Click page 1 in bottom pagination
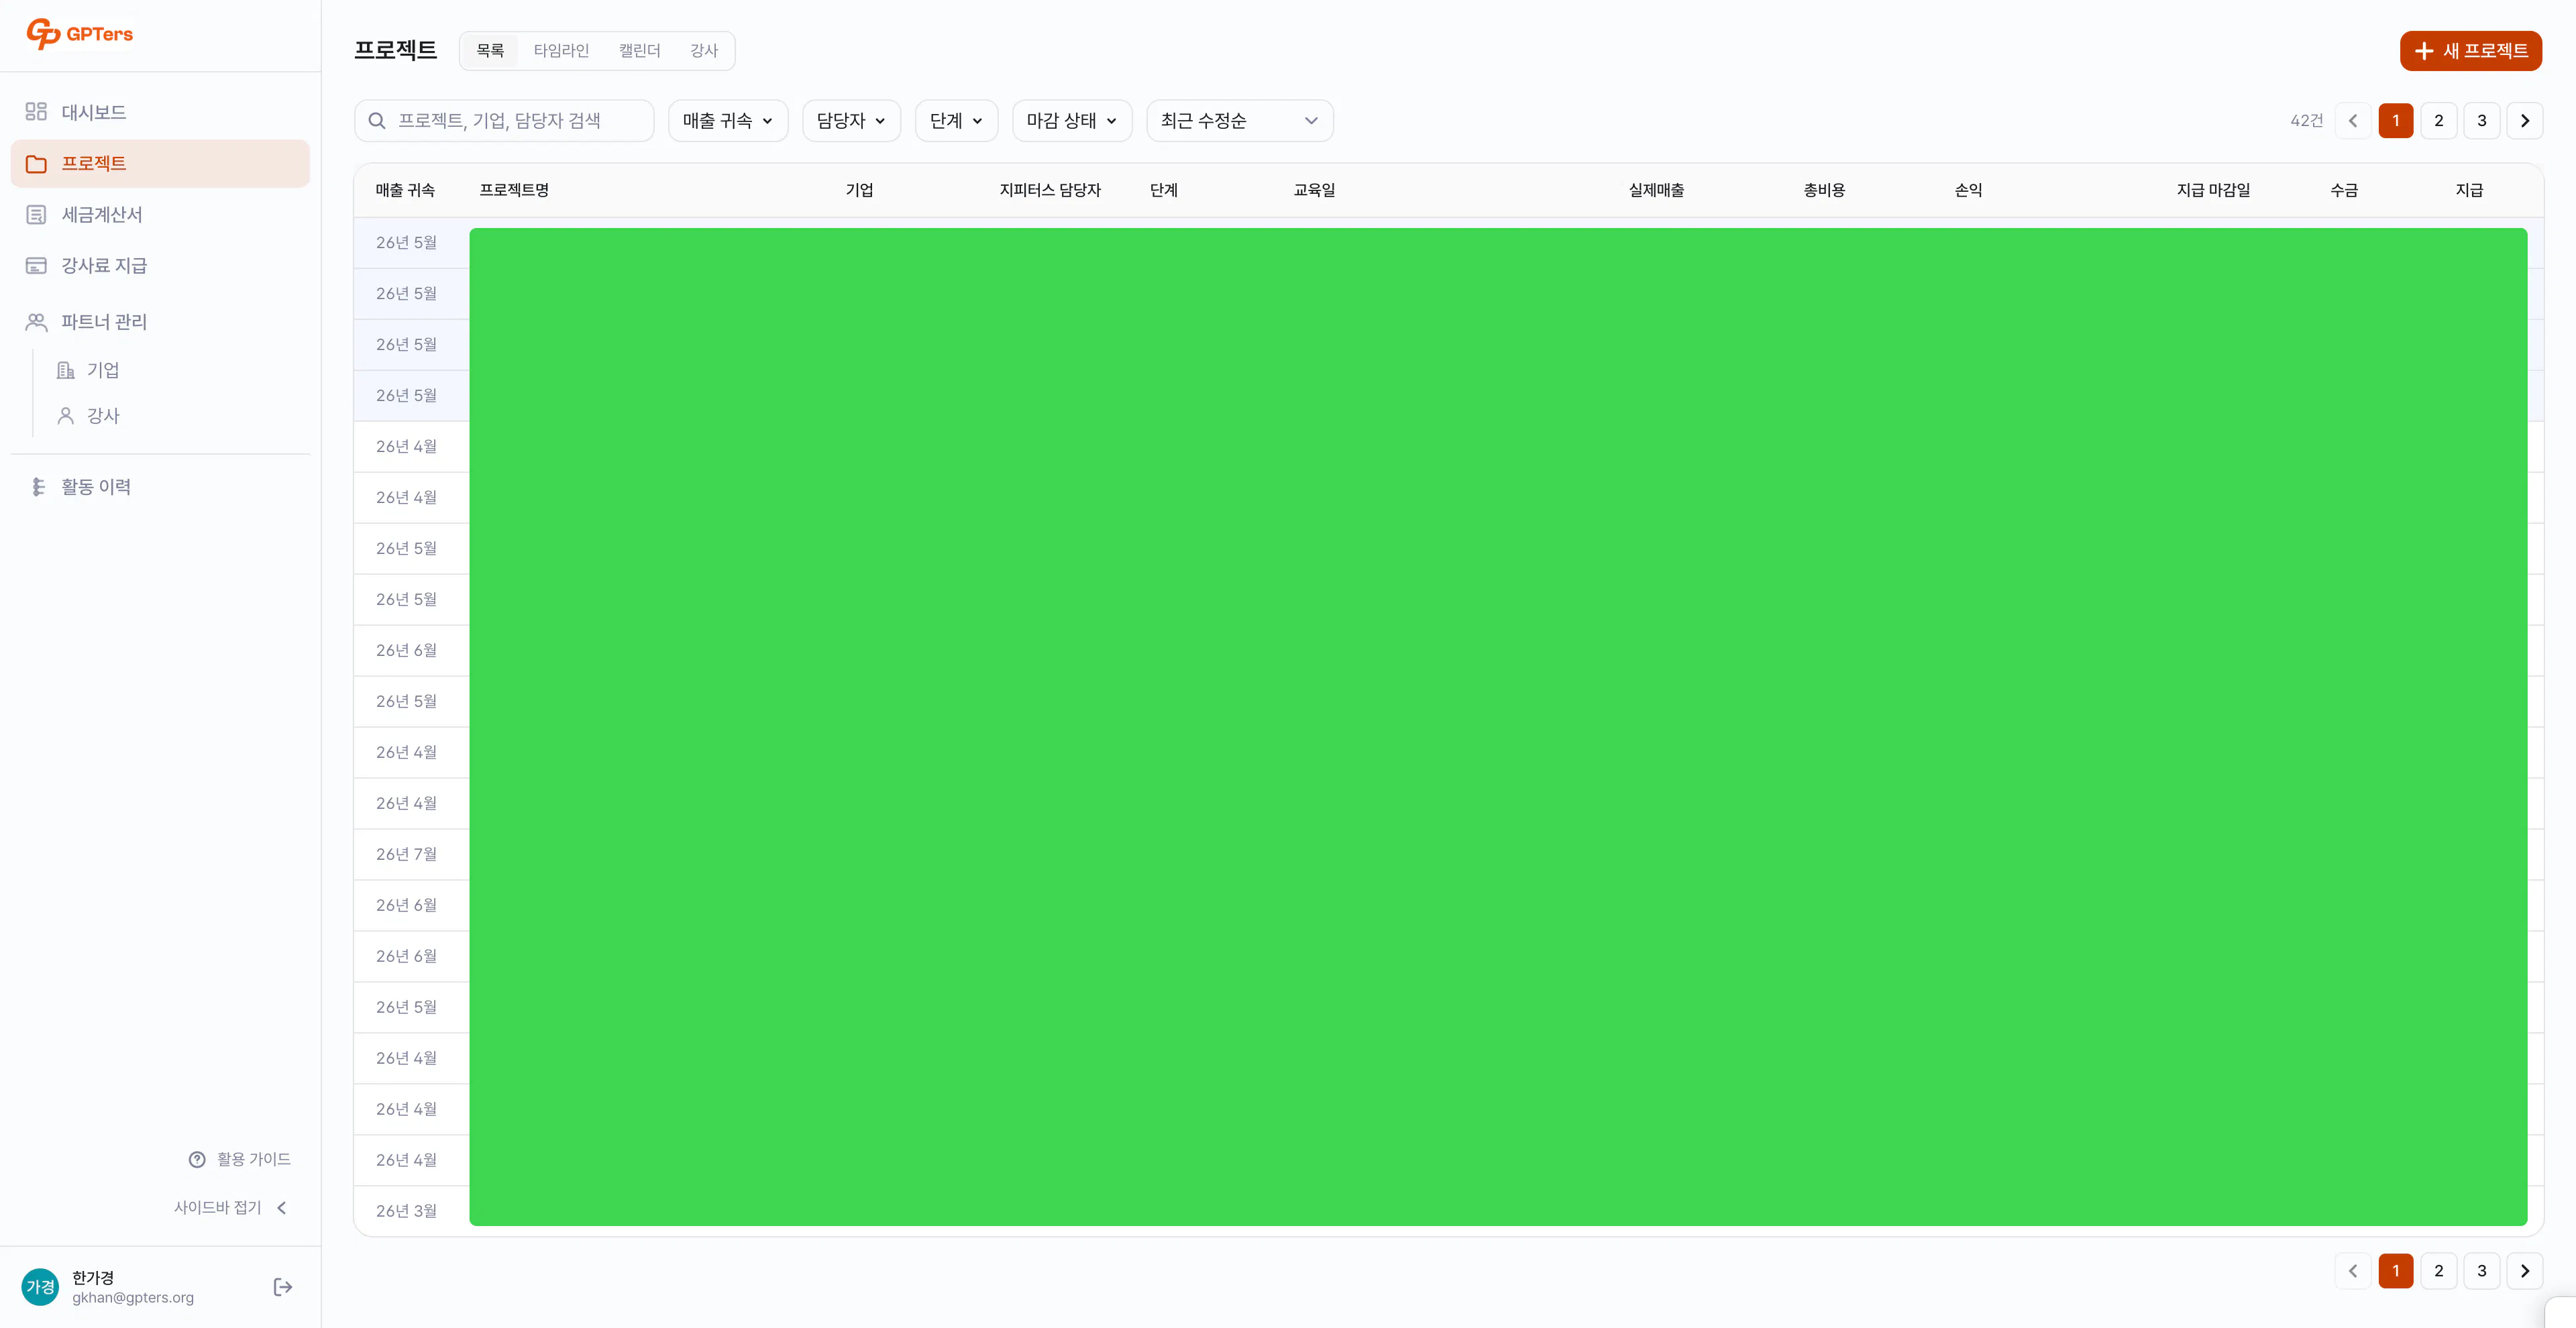Image resolution: width=2576 pixels, height=1328 pixels. (x=2396, y=1271)
